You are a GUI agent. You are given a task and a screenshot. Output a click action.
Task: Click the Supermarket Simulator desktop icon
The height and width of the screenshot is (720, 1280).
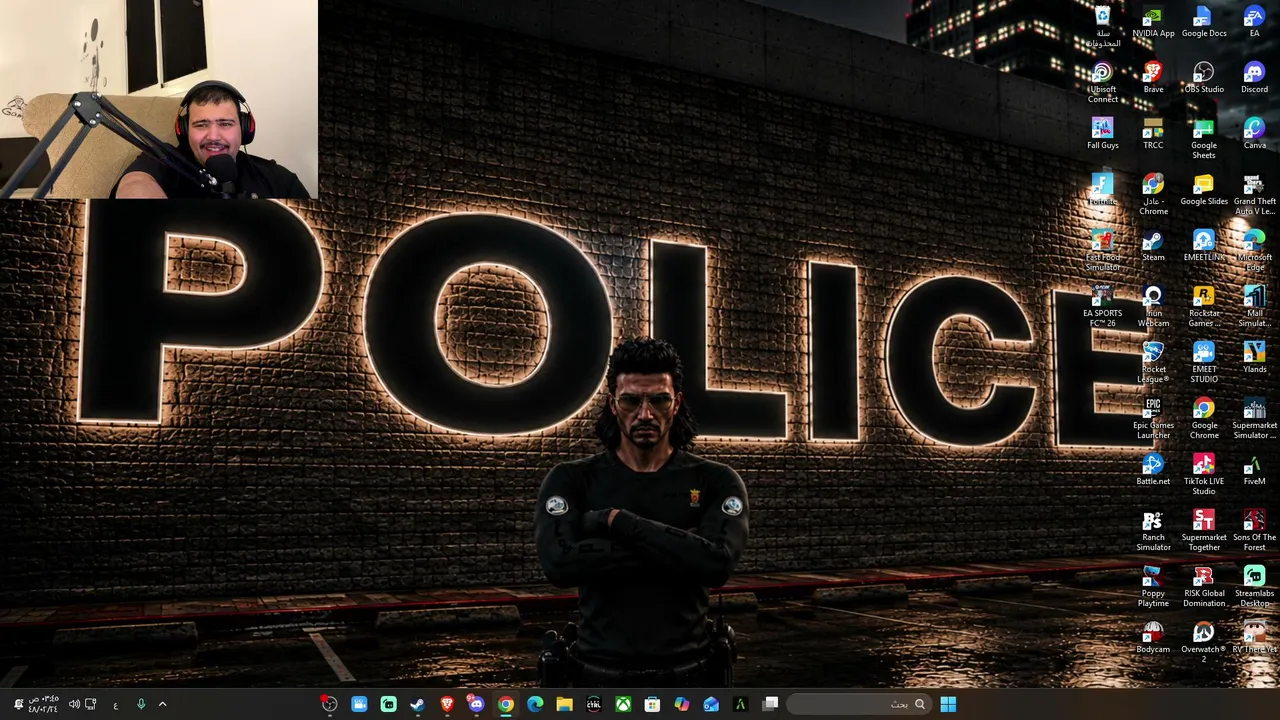(1254, 419)
